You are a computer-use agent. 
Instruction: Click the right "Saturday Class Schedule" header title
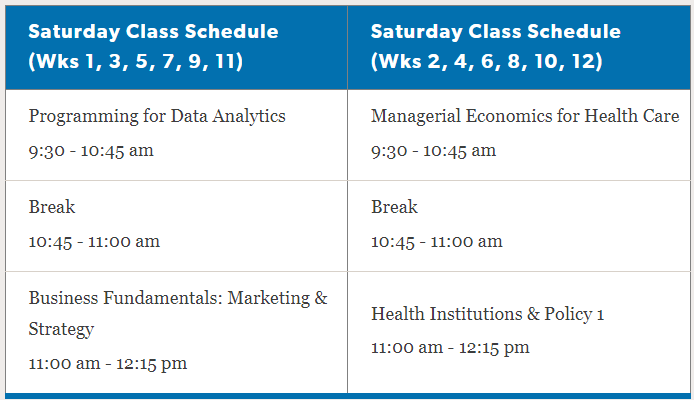coord(495,31)
